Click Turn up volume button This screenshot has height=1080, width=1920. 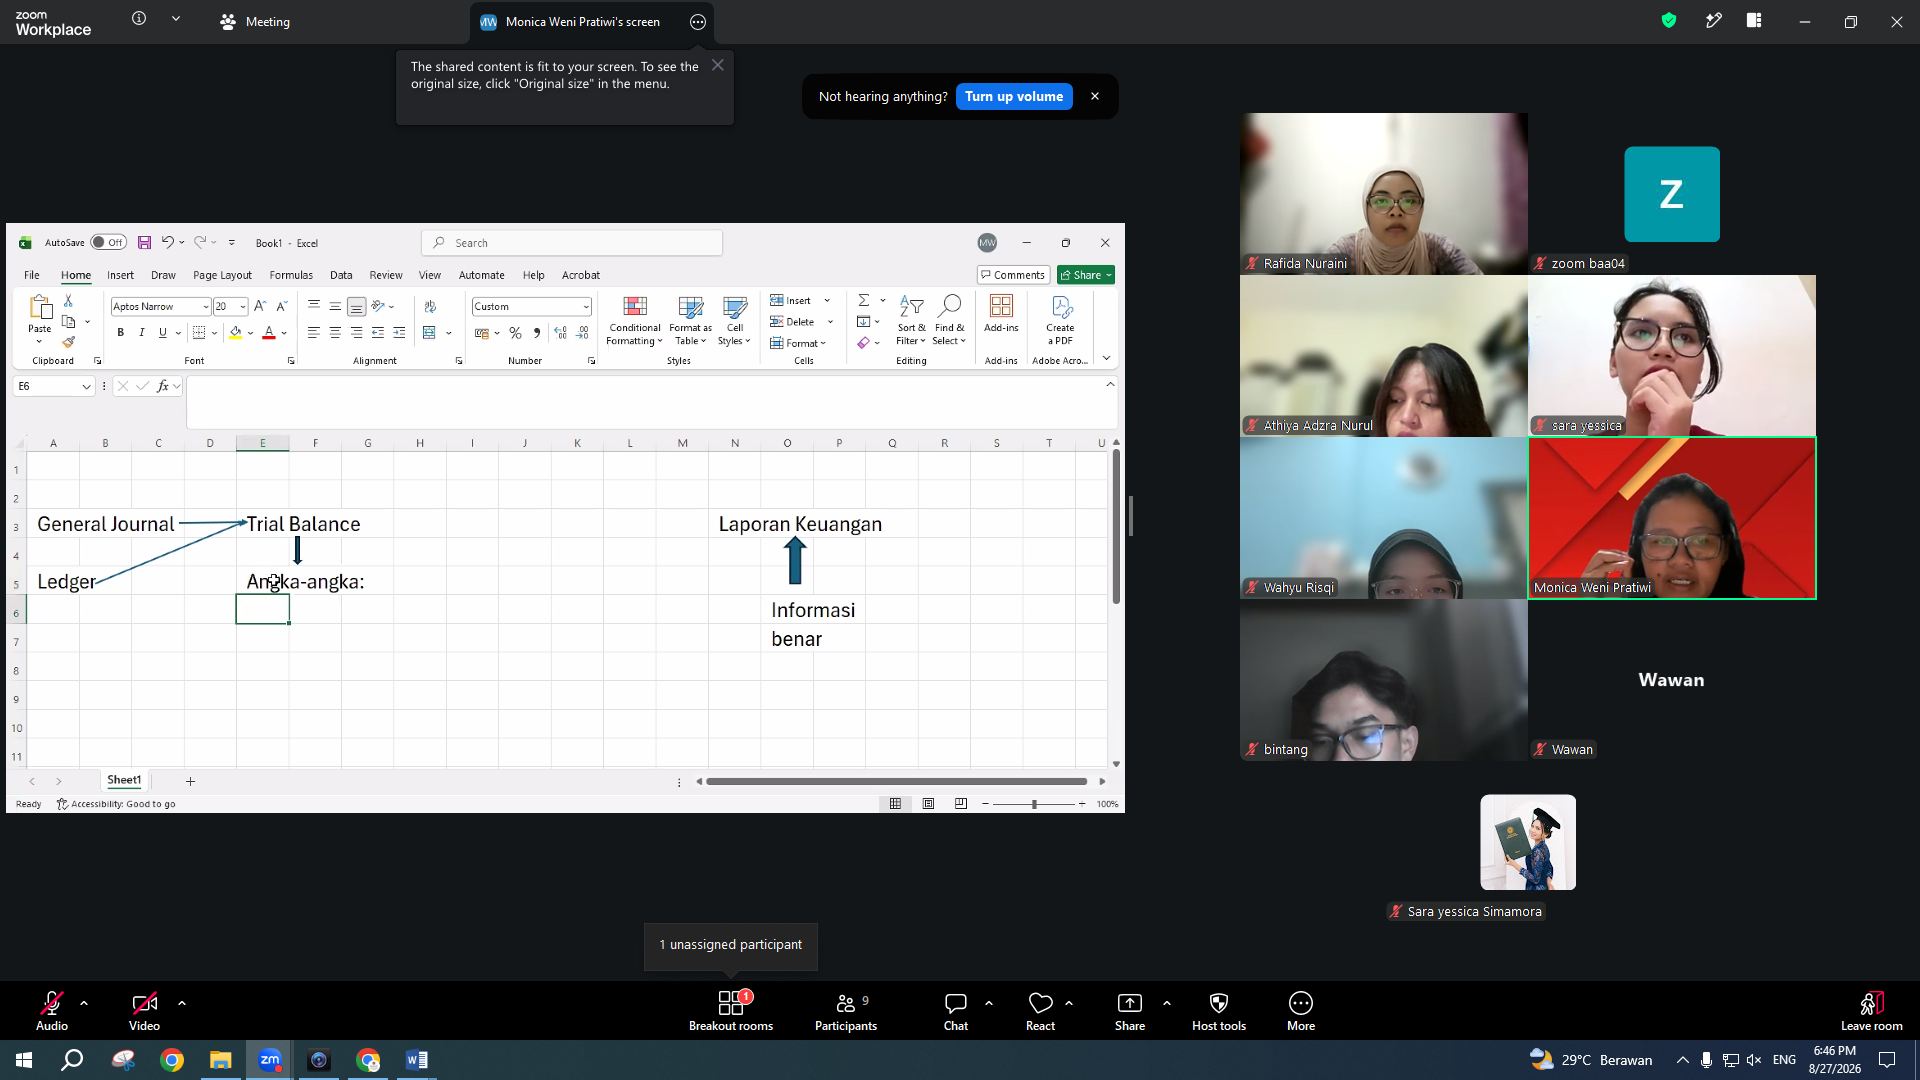click(x=1014, y=96)
